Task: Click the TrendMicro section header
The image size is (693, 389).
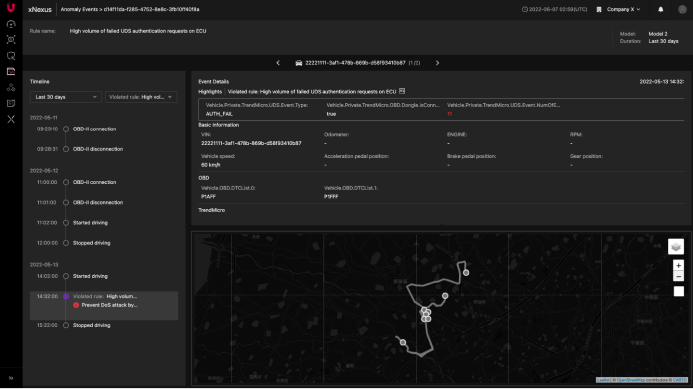Action: pyautogui.click(x=212, y=210)
